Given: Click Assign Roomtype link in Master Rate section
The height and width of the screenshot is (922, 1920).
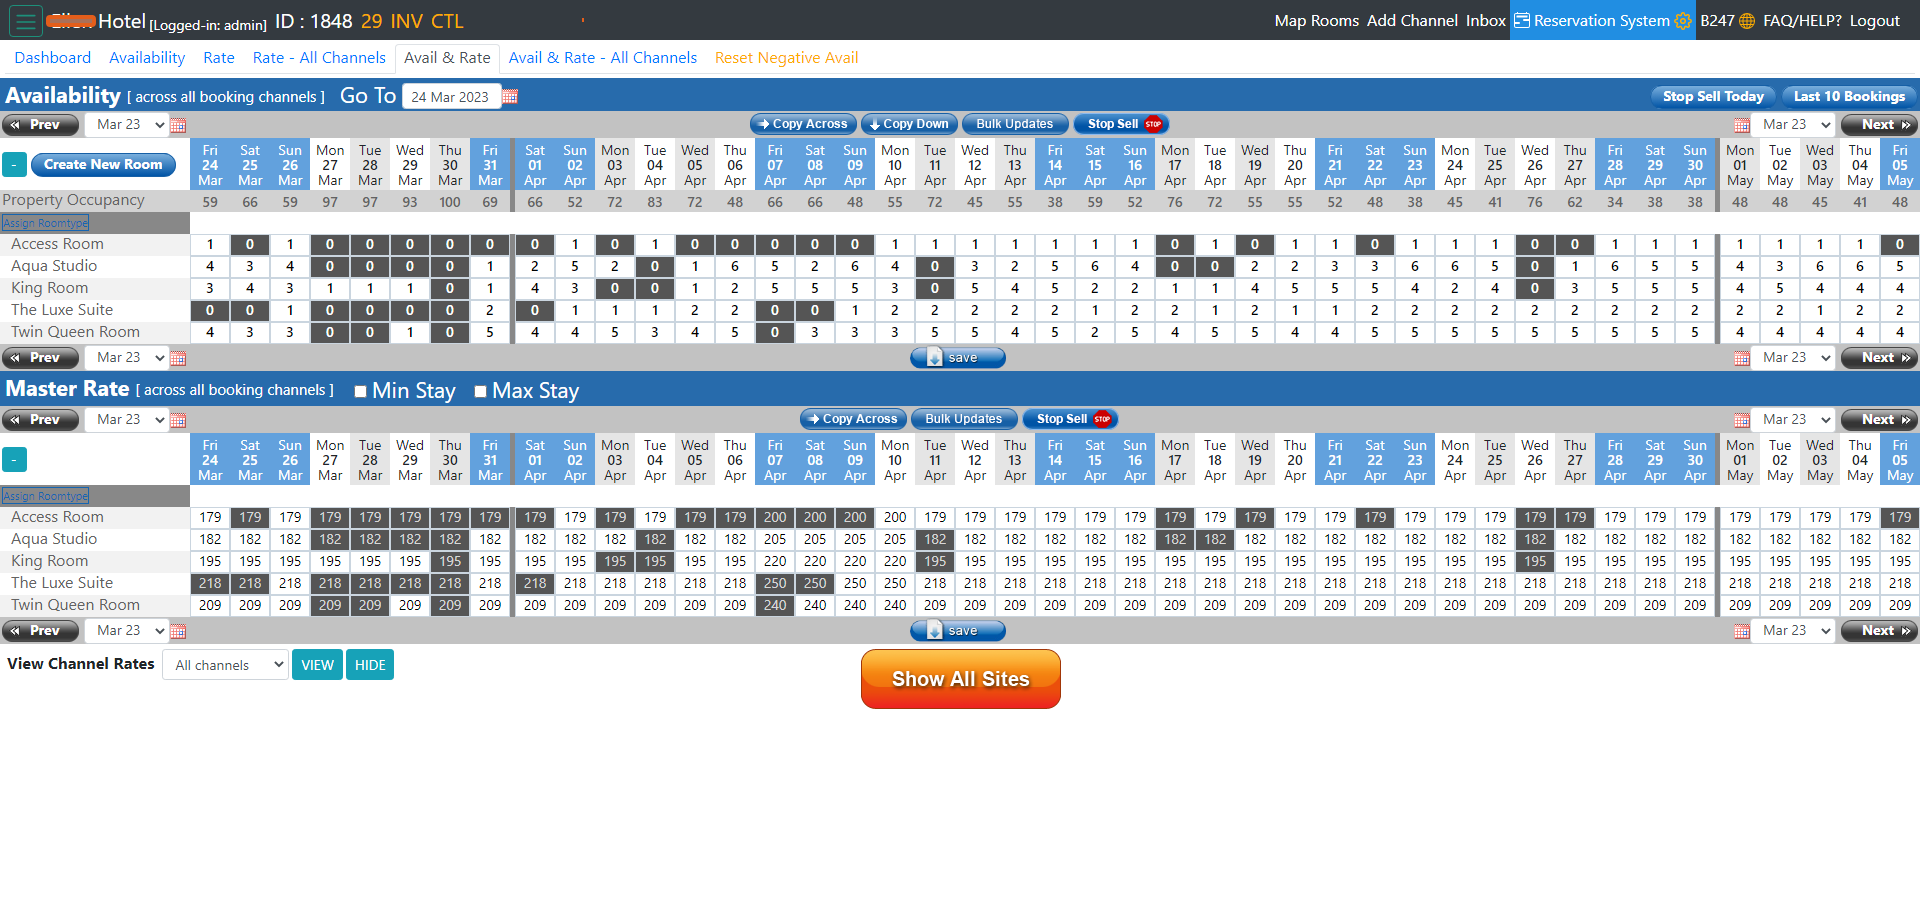Looking at the screenshot, I should 45,496.
